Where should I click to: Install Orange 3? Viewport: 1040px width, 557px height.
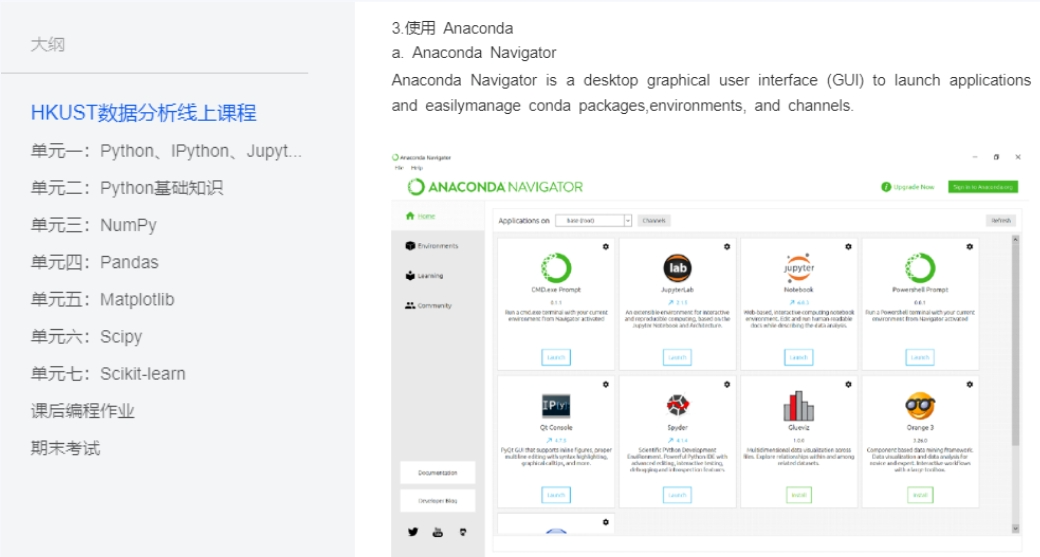click(x=920, y=495)
